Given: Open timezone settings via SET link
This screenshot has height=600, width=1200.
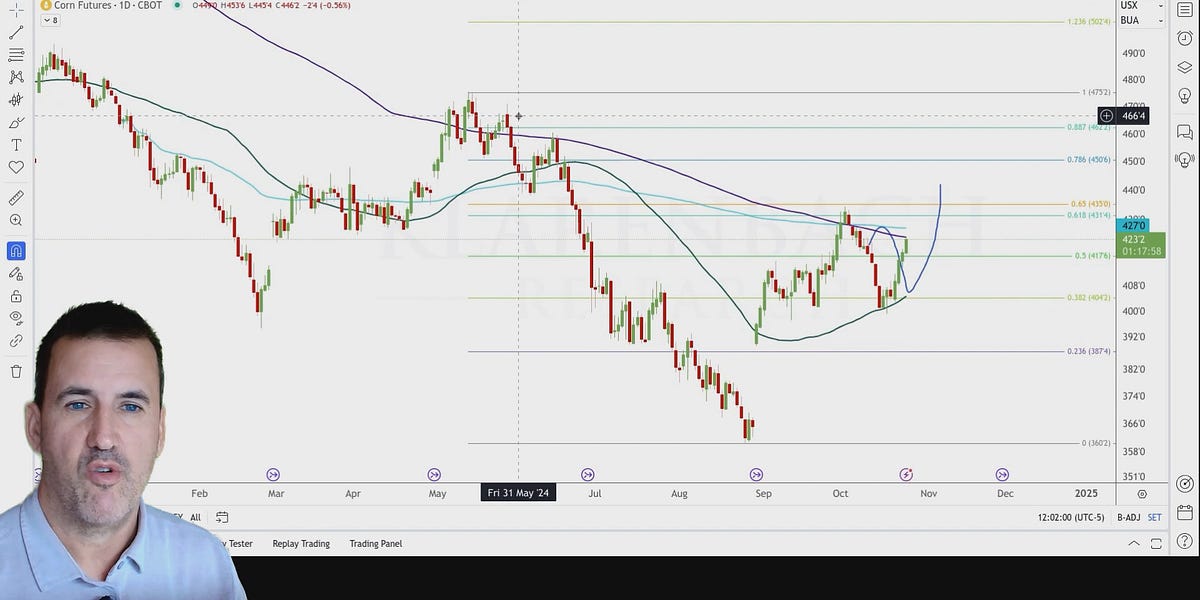Looking at the screenshot, I should pyautogui.click(x=1154, y=517).
